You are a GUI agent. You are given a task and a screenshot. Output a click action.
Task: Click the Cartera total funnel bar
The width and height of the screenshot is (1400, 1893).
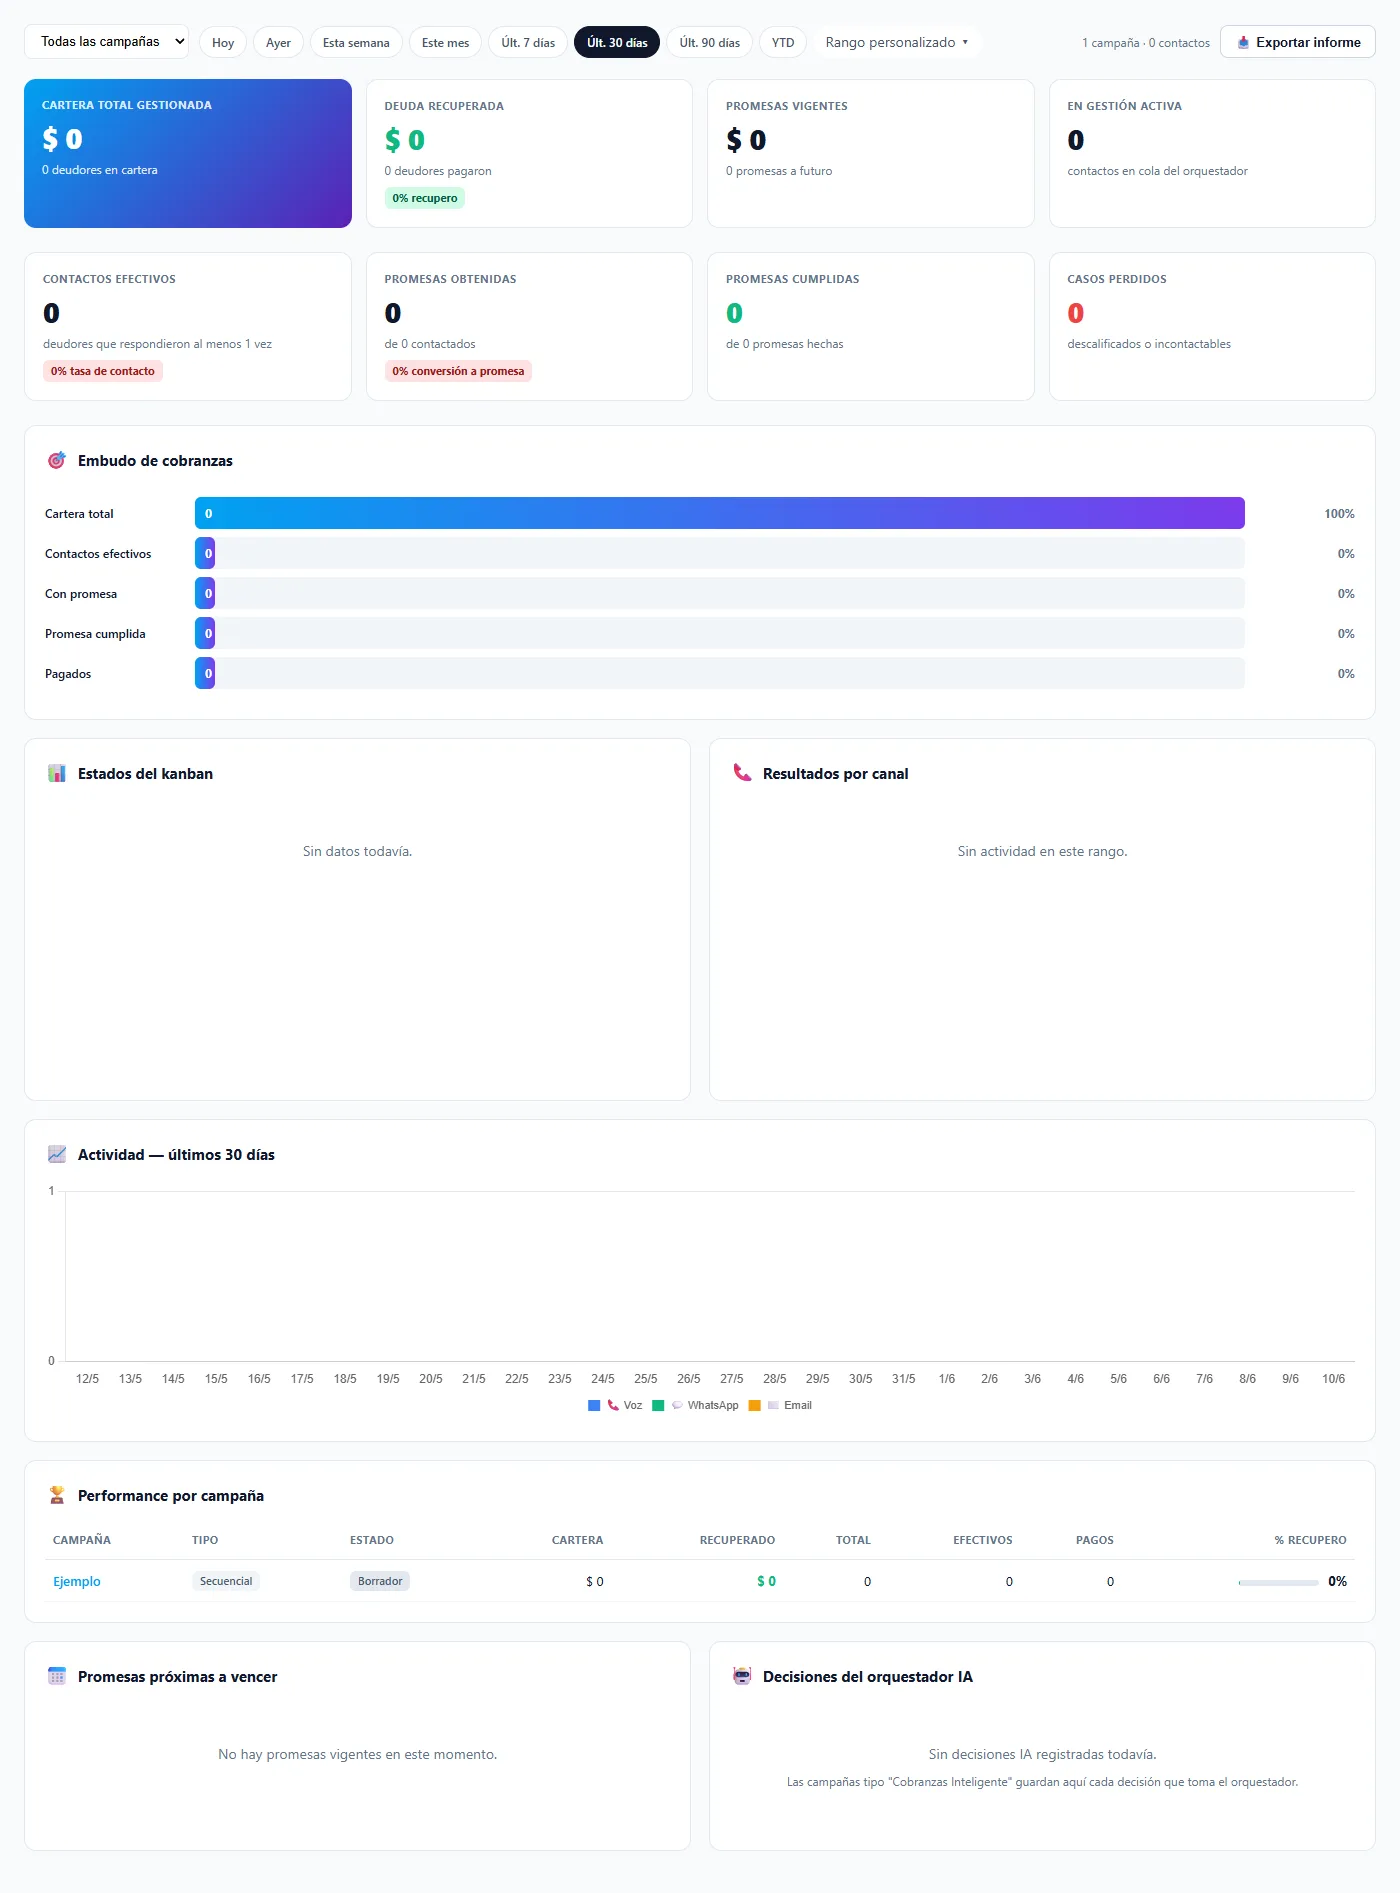pos(720,513)
